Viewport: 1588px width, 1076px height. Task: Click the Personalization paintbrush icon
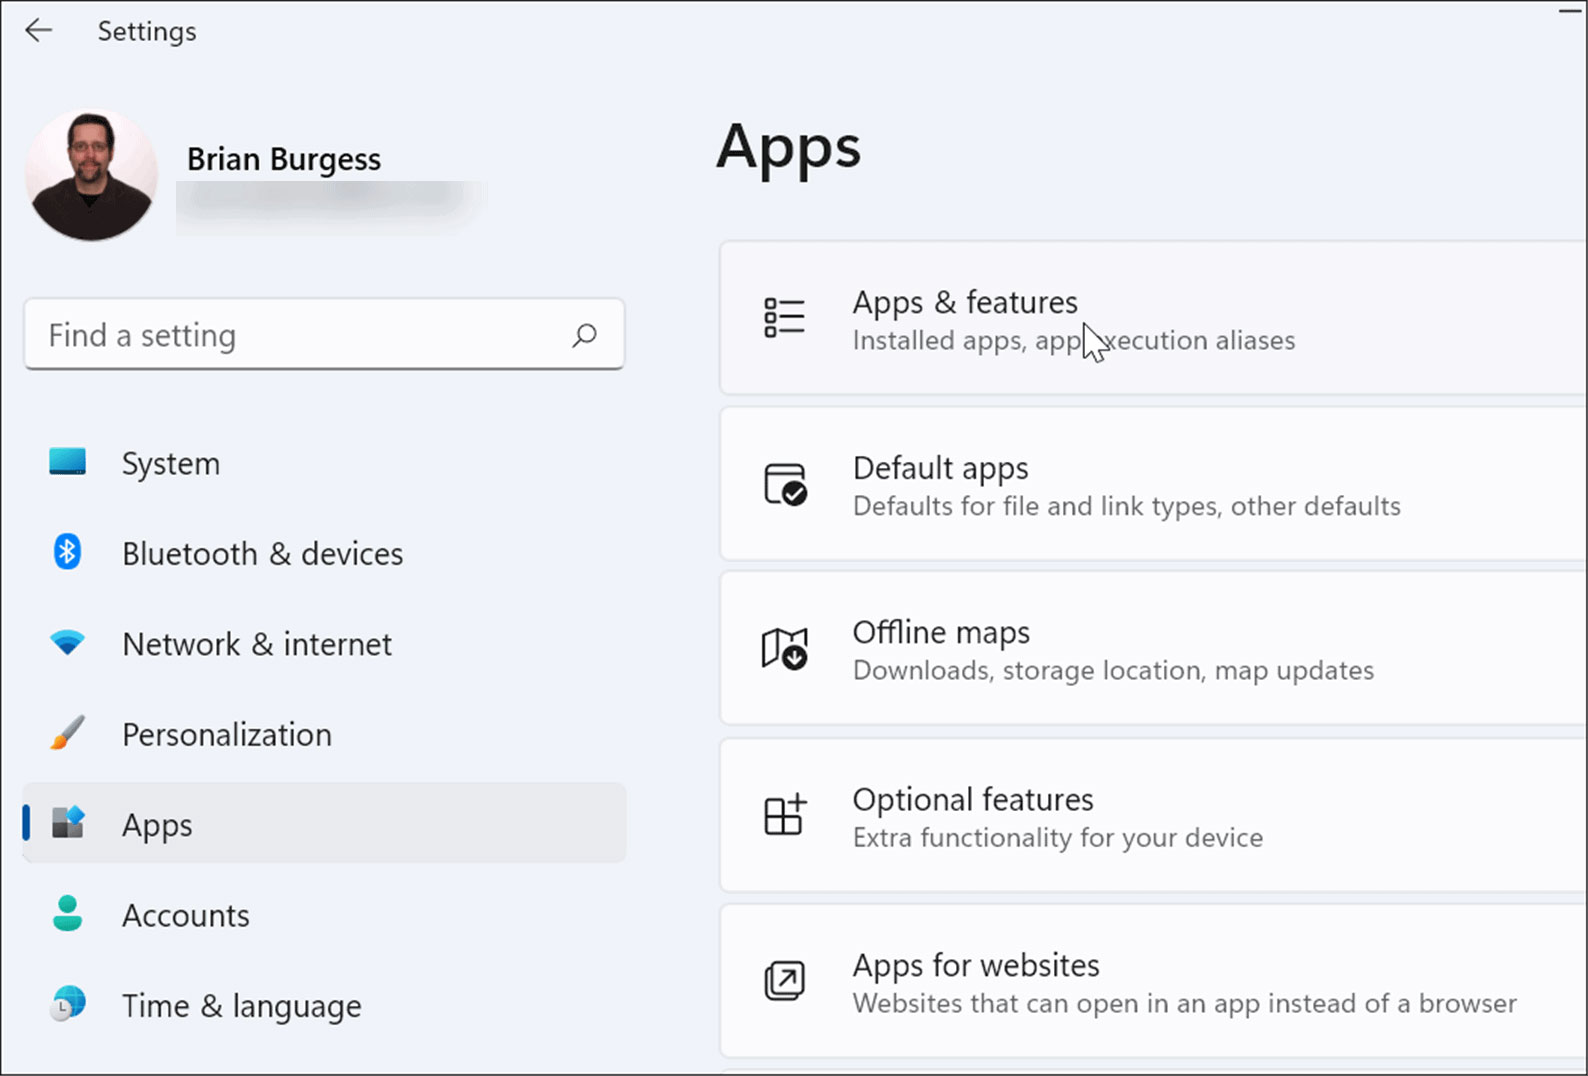(x=67, y=734)
